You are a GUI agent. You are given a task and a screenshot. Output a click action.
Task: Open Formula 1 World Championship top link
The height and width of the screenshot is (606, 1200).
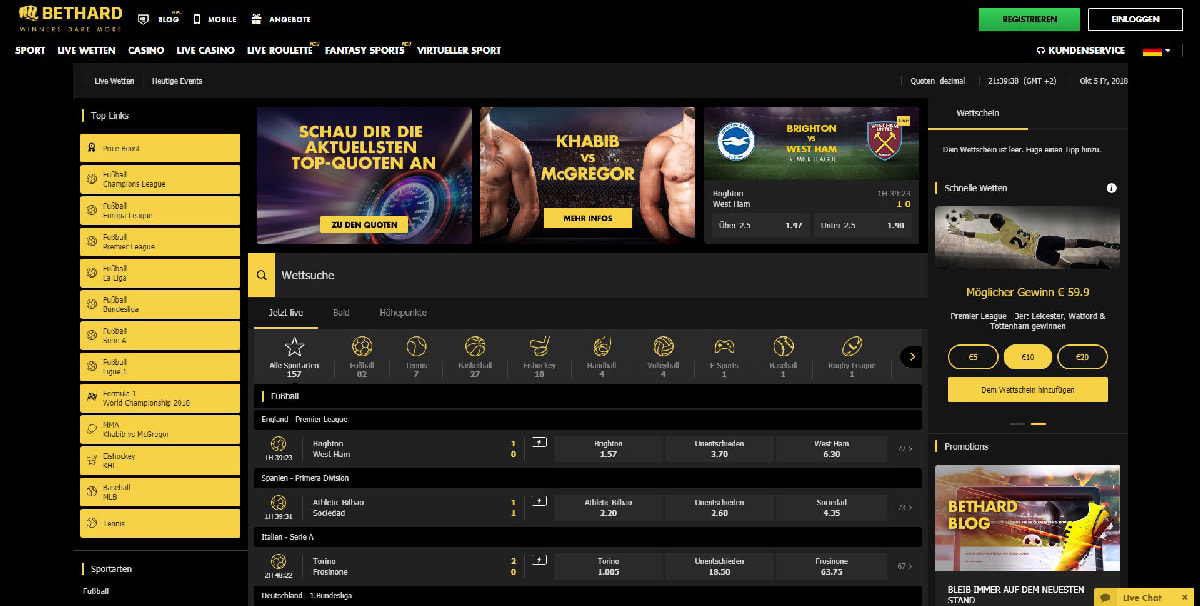[x=160, y=398]
